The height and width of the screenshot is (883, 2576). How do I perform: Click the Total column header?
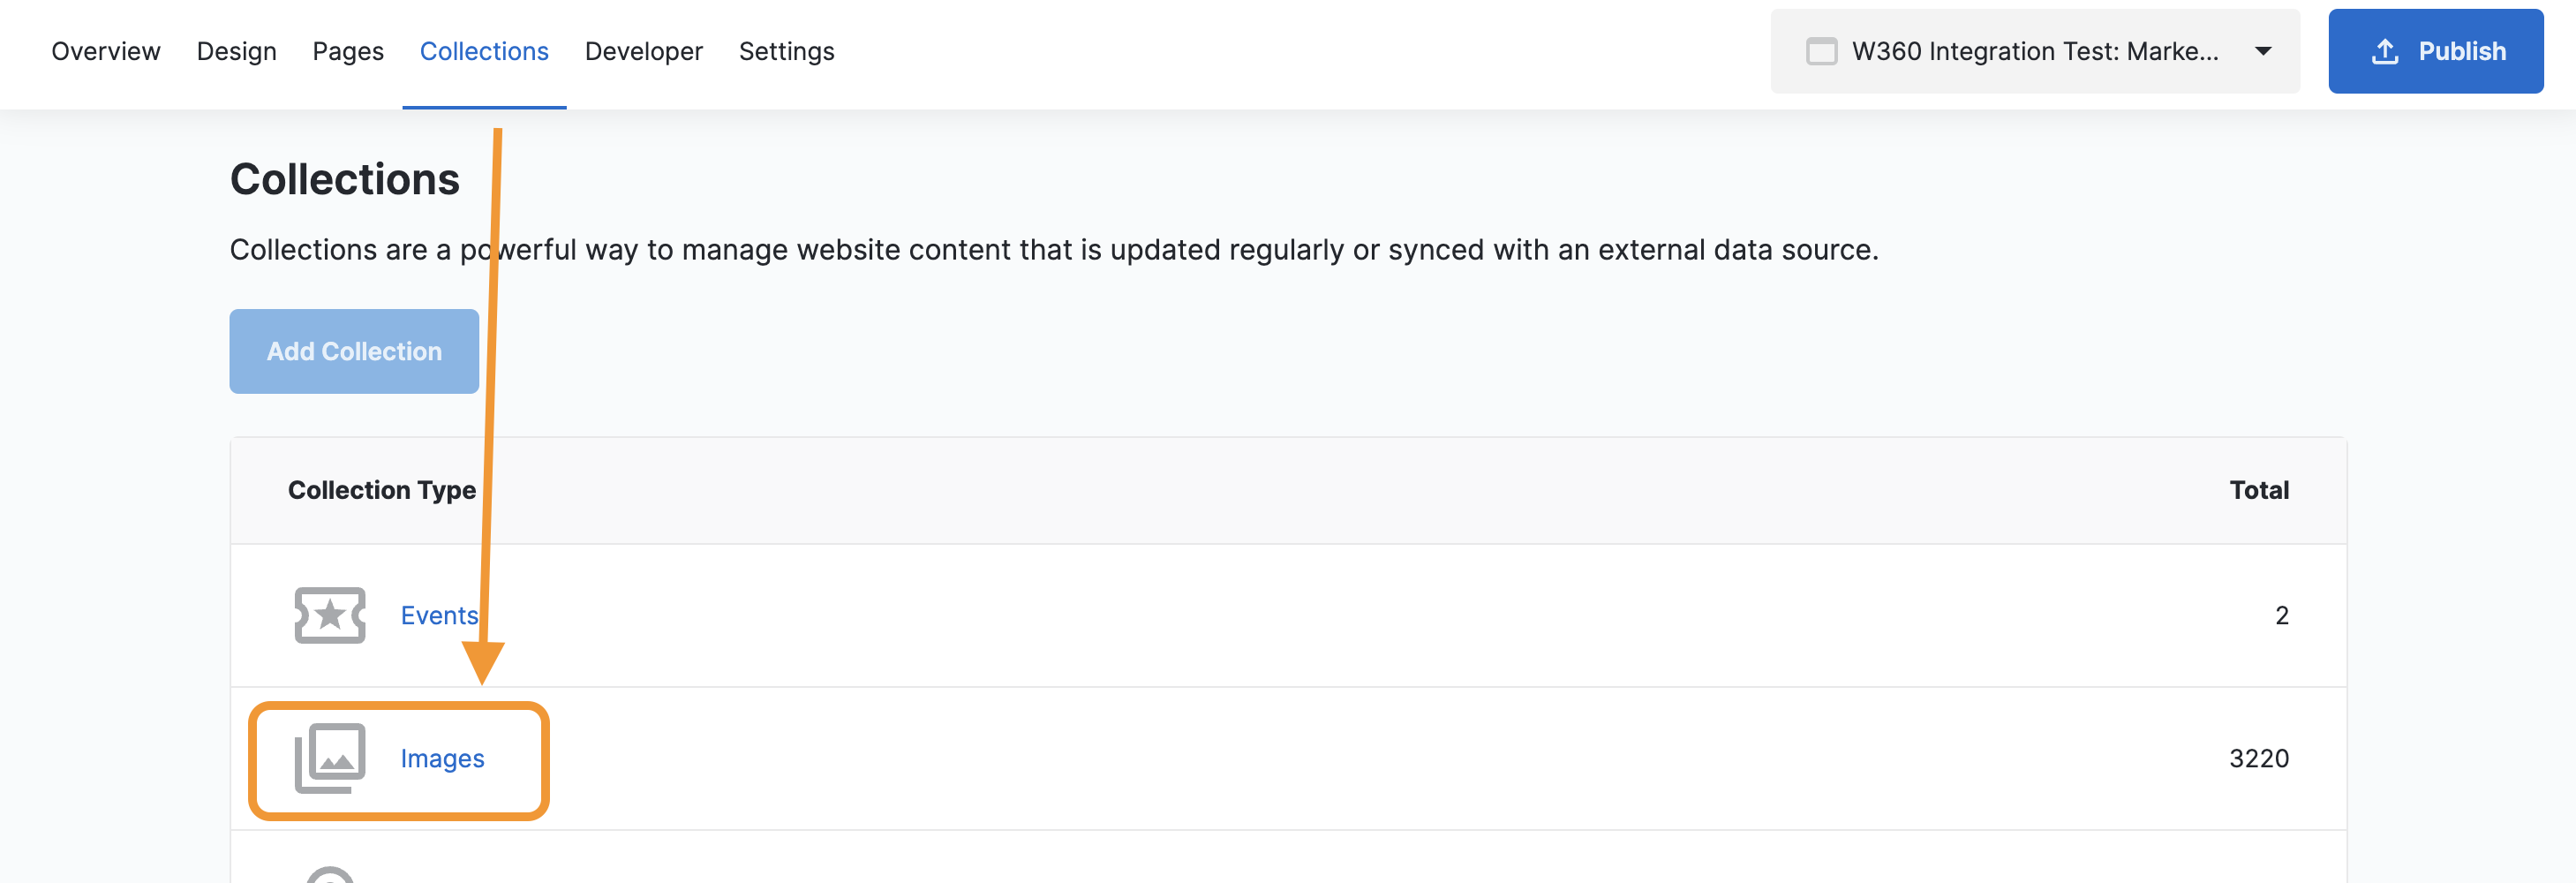2258,490
